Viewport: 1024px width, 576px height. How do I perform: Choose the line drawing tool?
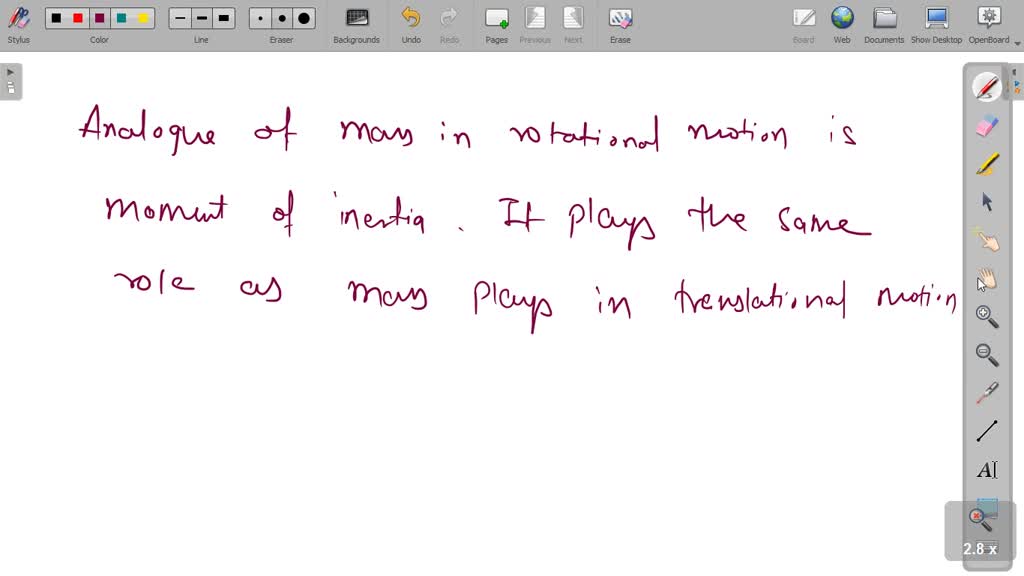click(x=986, y=430)
